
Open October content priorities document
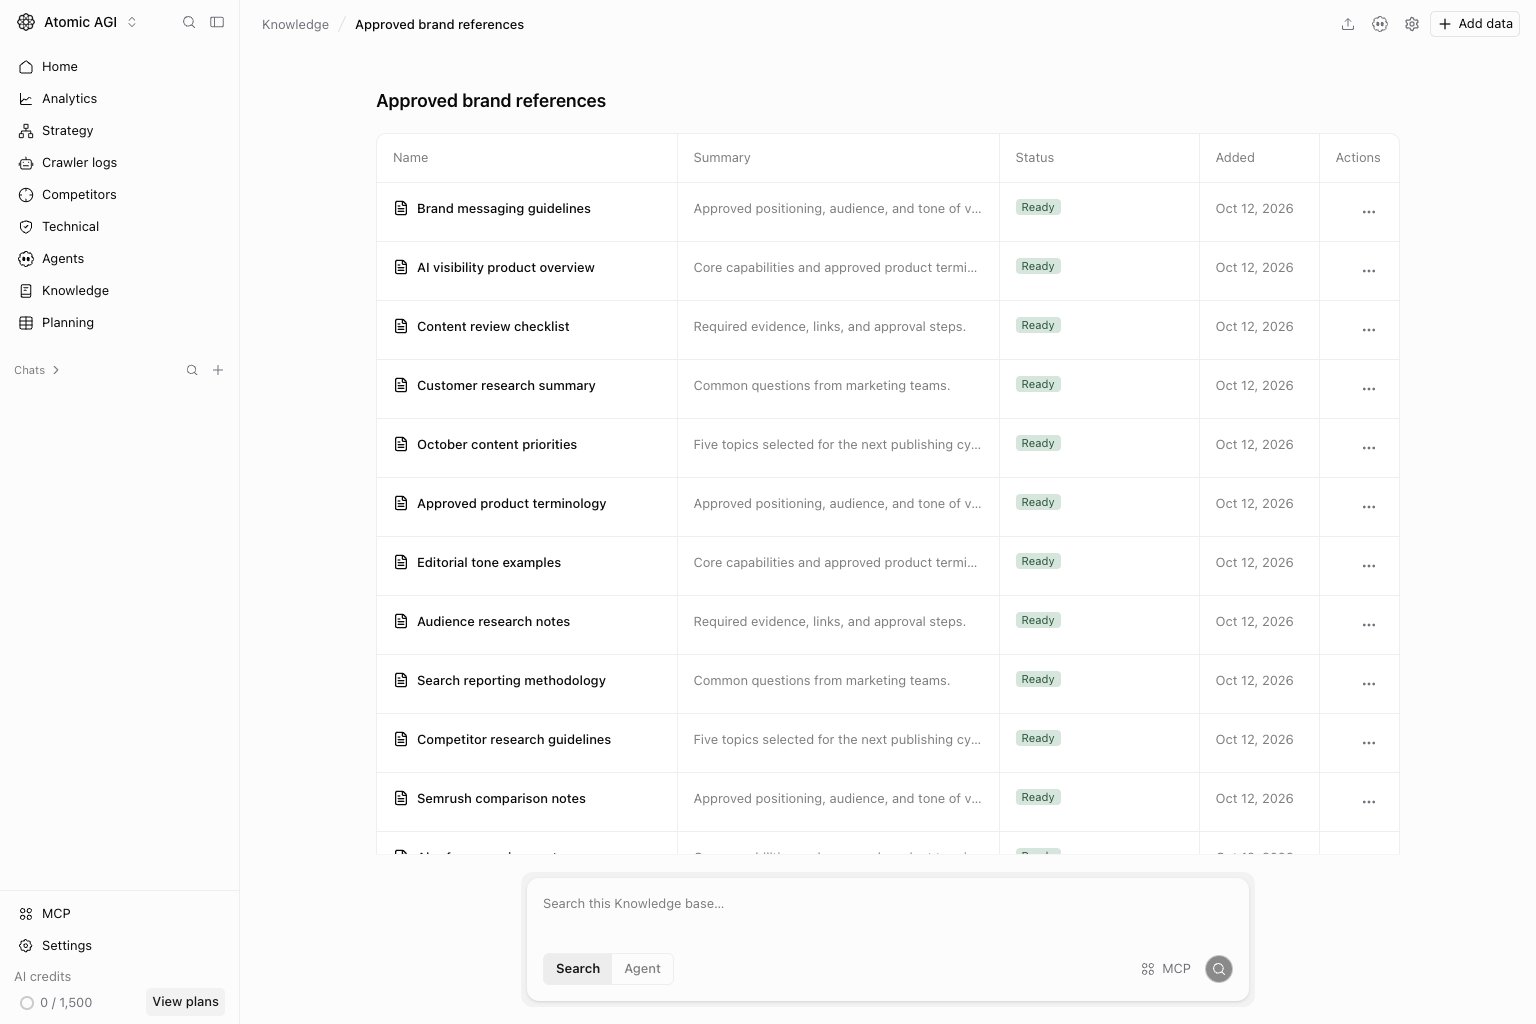click(497, 445)
